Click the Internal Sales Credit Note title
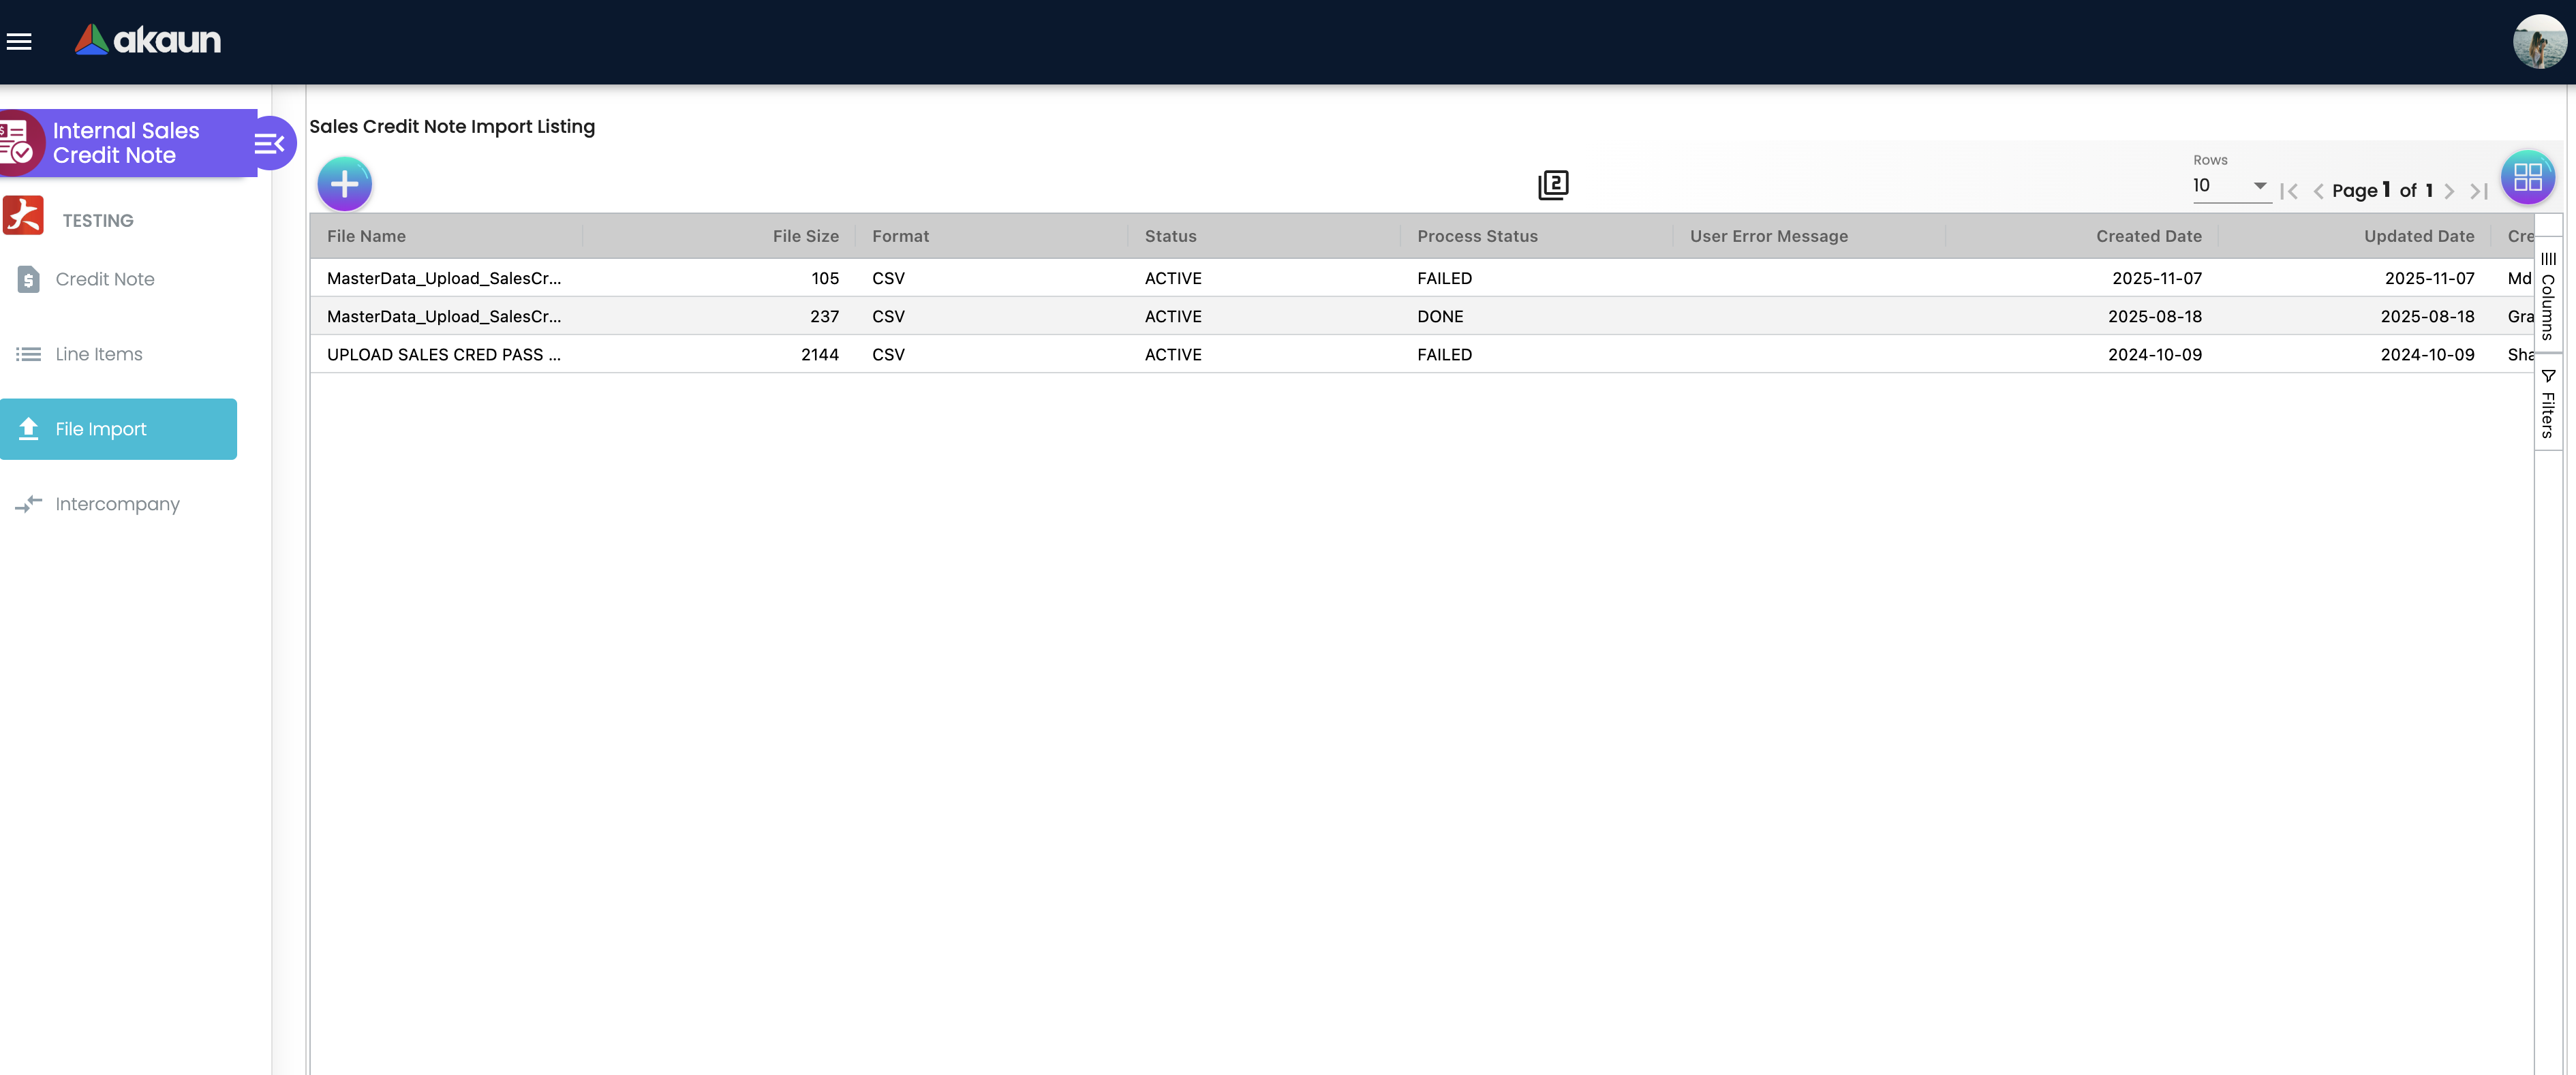 pyautogui.click(x=126, y=143)
